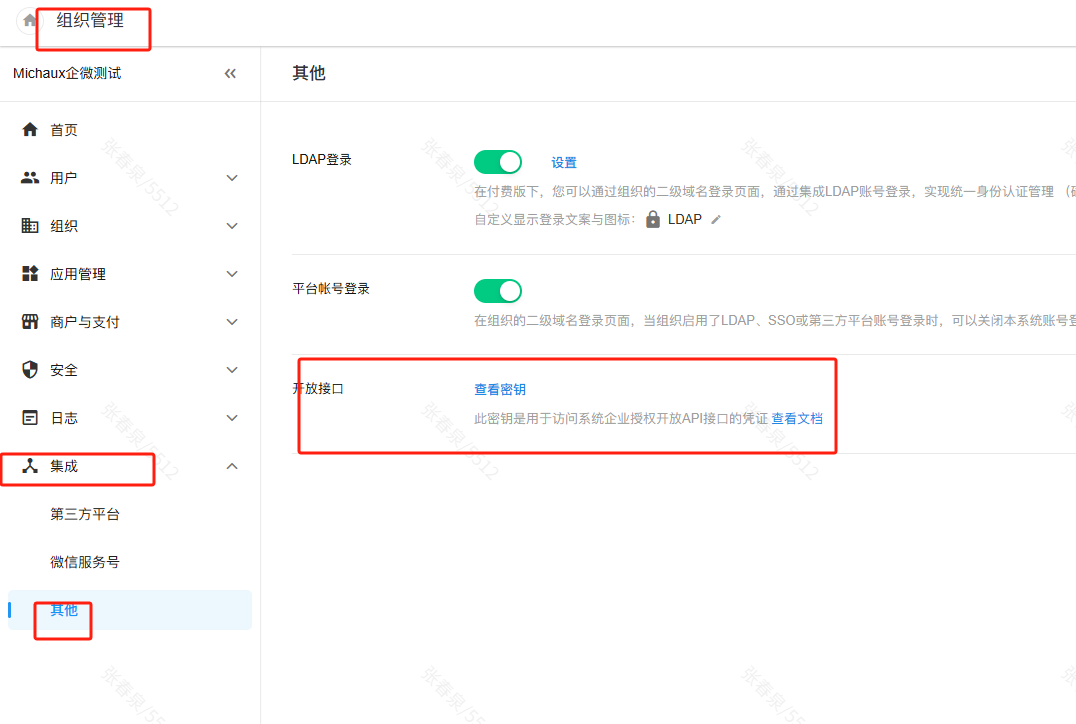Edit LDAP display text with pencil icon
The width and height of the screenshot is (1076, 724).
(x=716, y=220)
